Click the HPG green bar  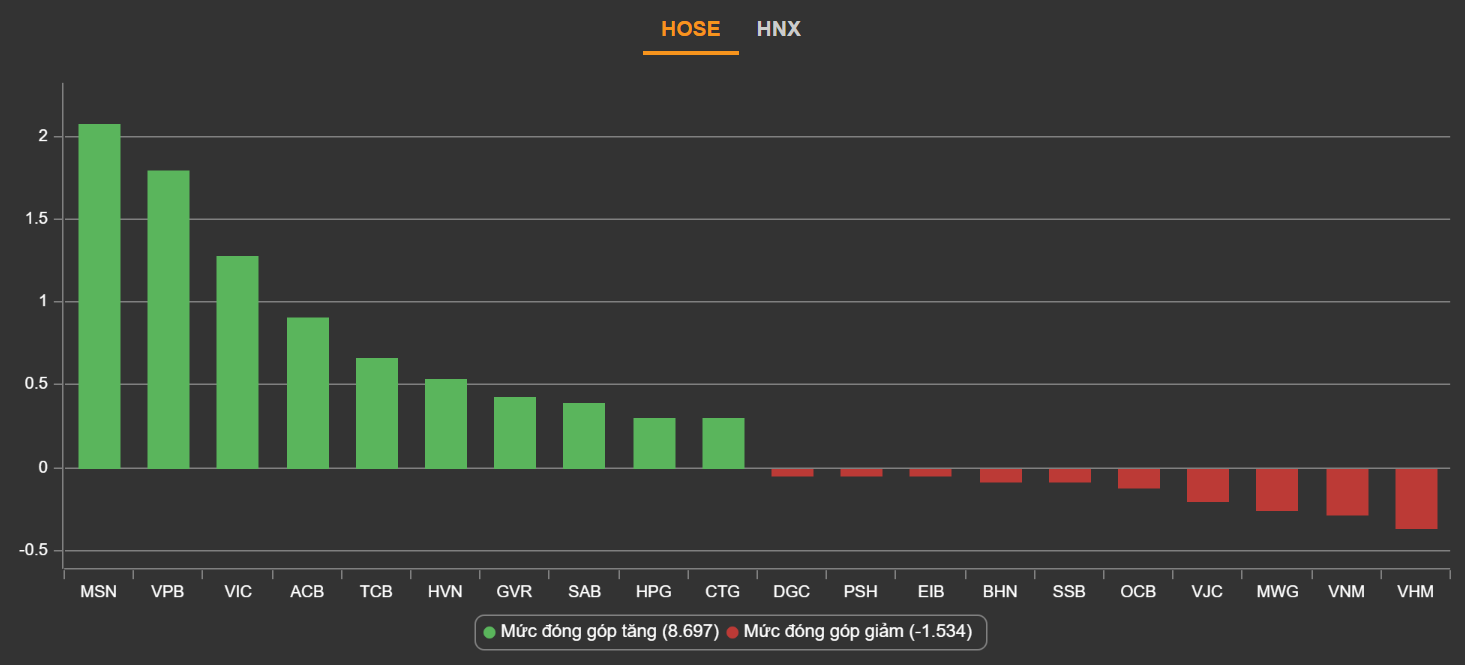[x=654, y=443]
